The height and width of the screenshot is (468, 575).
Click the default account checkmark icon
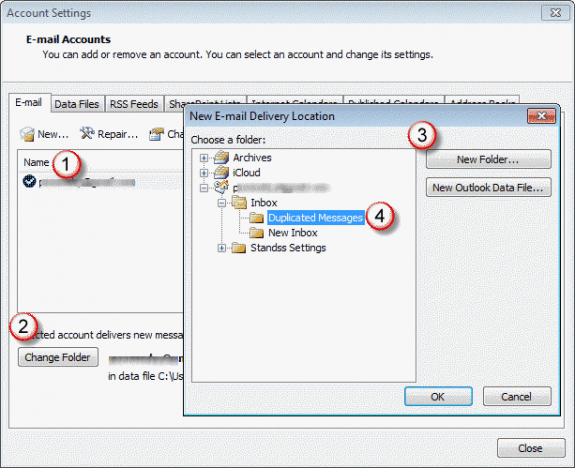[x=29, y=181]
